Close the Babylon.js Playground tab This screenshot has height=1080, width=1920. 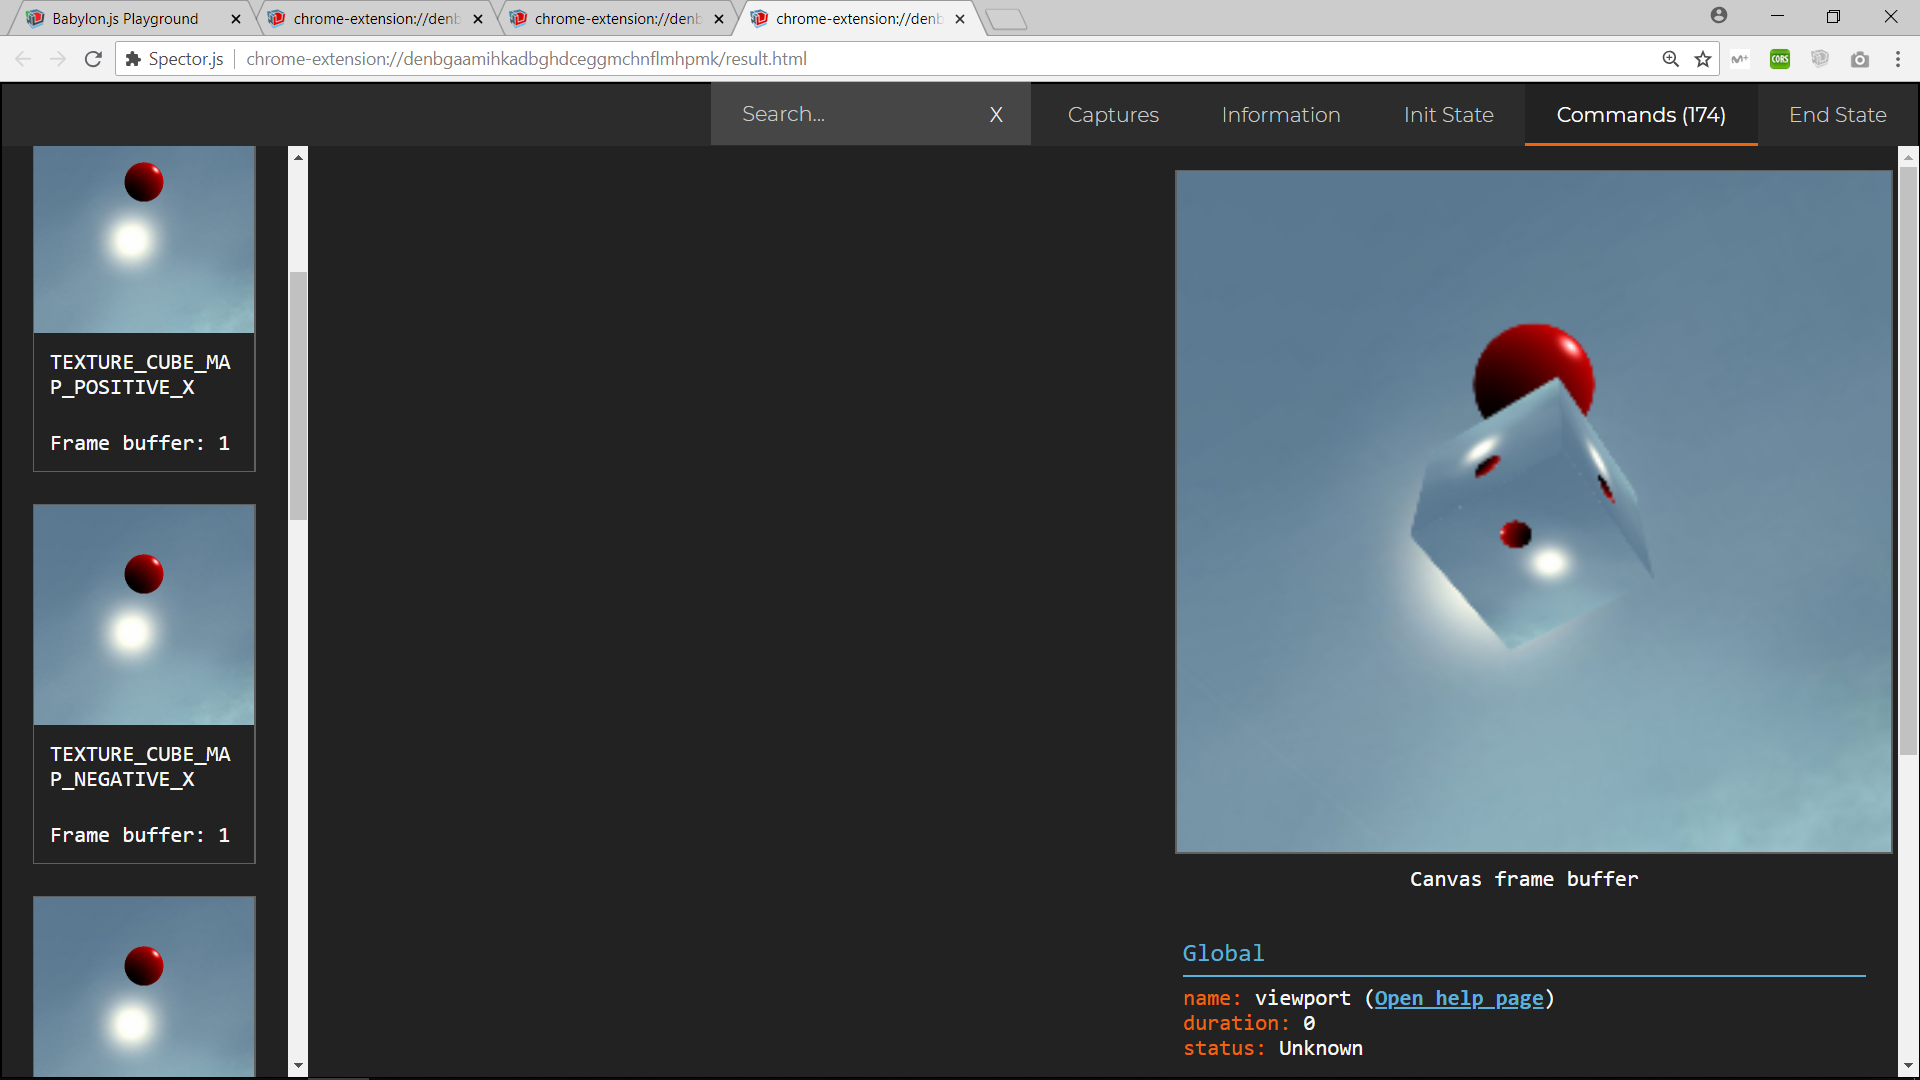(236, 19)
